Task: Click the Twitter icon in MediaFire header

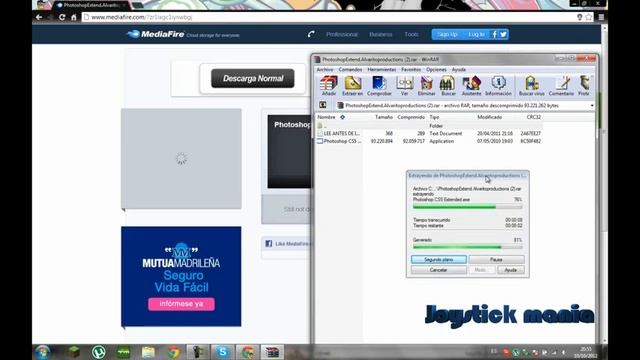Action: (503, 34)
